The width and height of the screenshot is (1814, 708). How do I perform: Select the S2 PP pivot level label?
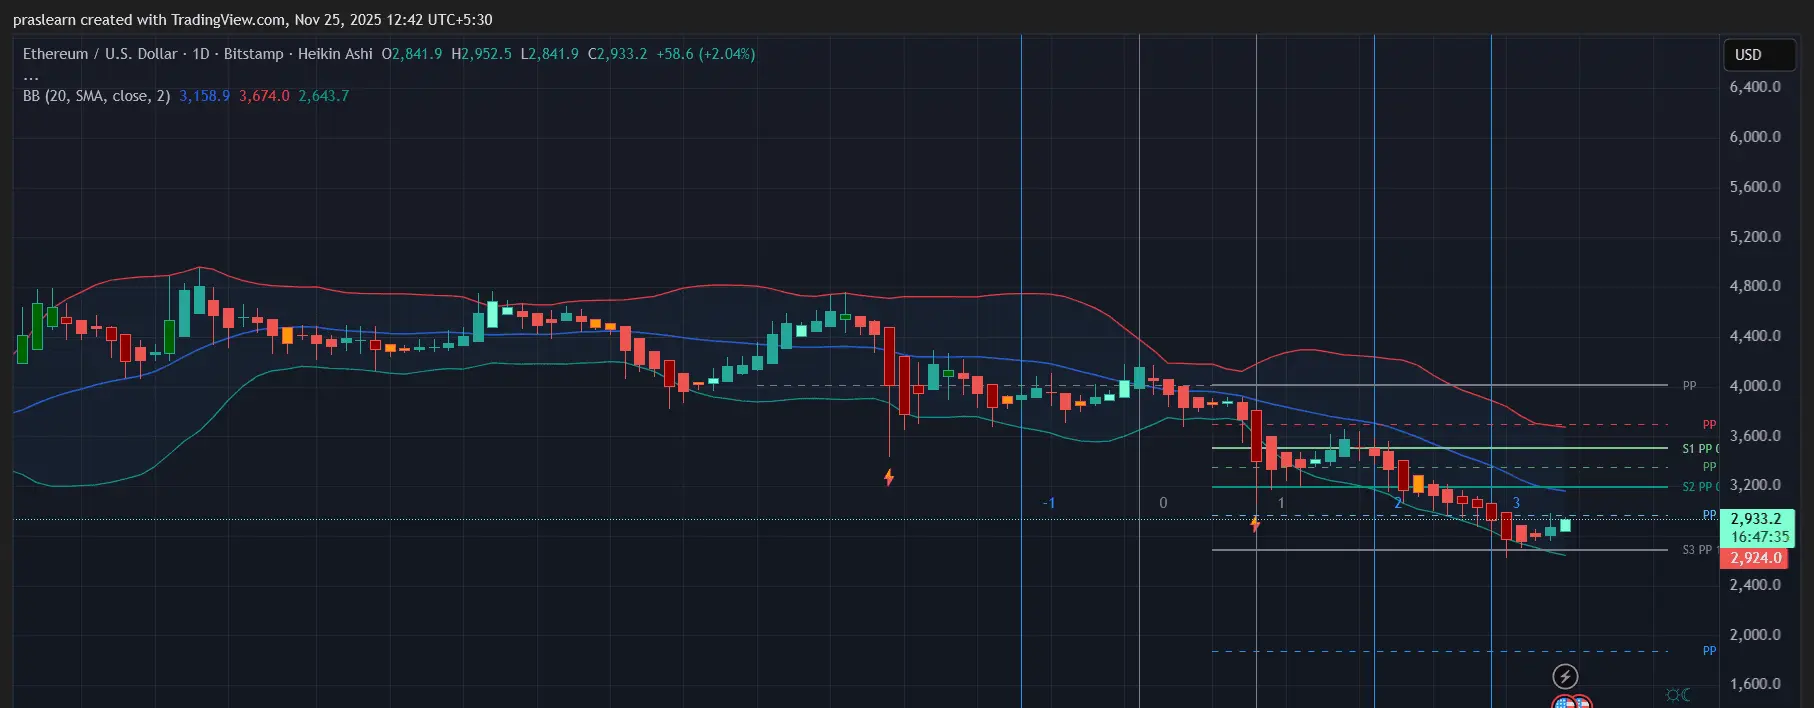tap(1699, 487)
